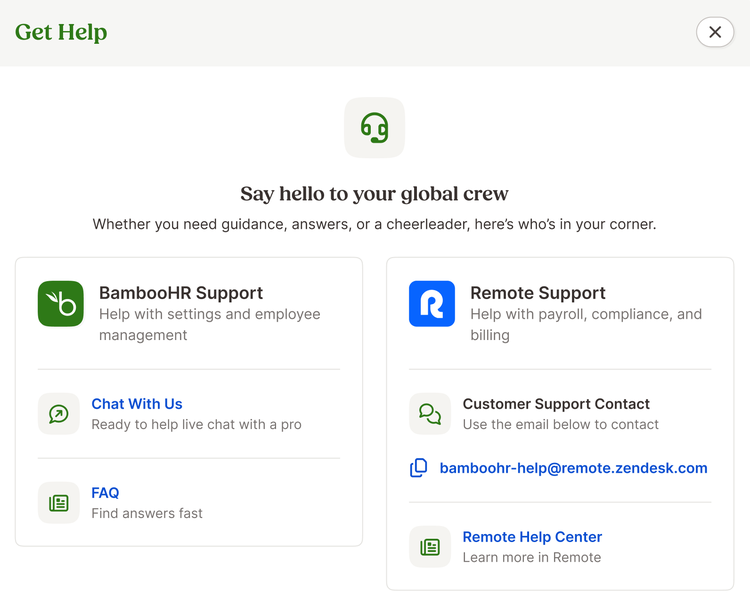Click the green headset support icon
The image size is (750, 616).
point(375,128)
